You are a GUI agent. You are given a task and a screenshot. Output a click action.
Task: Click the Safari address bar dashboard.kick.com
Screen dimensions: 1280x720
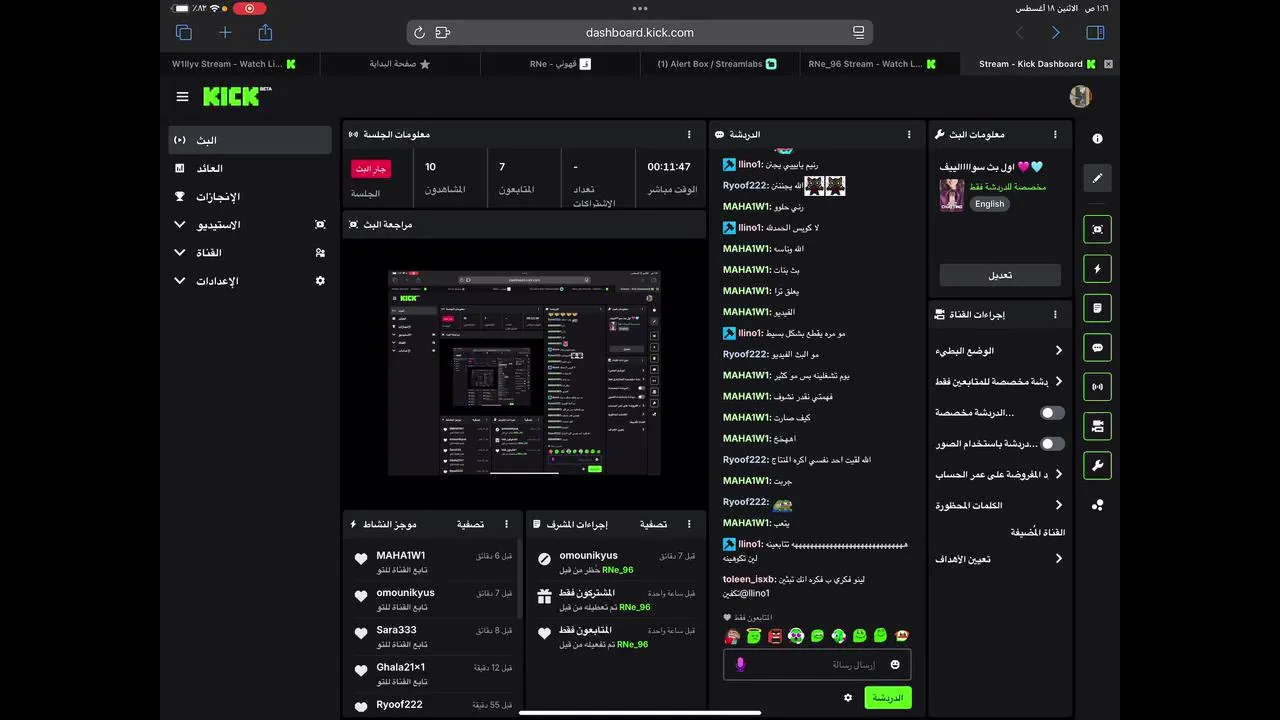pyautogui.click(x=640, y=32)
